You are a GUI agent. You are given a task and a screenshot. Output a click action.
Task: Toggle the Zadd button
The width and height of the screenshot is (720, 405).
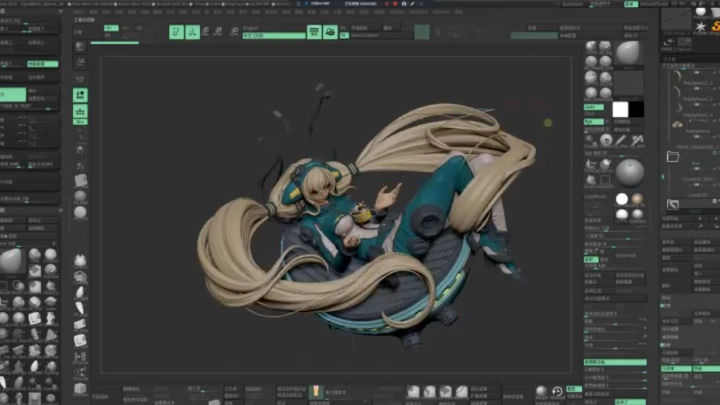pyautogui.click(x=594, y=107)
